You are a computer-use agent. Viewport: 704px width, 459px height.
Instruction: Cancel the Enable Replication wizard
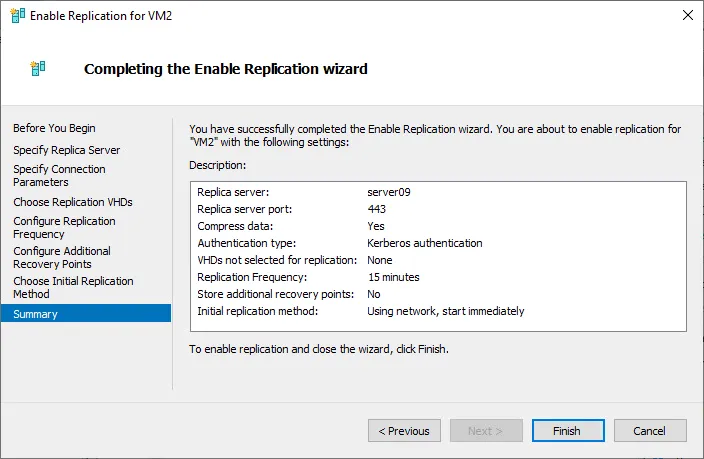pyautogui.click(x=650, y=431)
